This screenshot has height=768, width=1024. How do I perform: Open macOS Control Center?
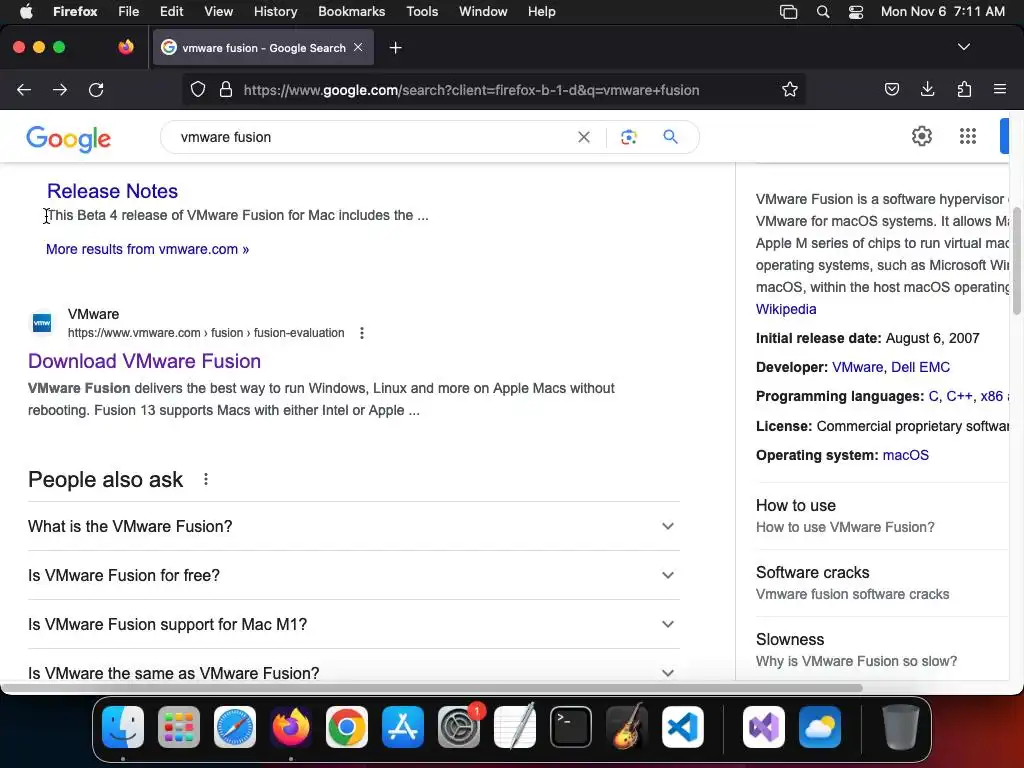(856, 12)
